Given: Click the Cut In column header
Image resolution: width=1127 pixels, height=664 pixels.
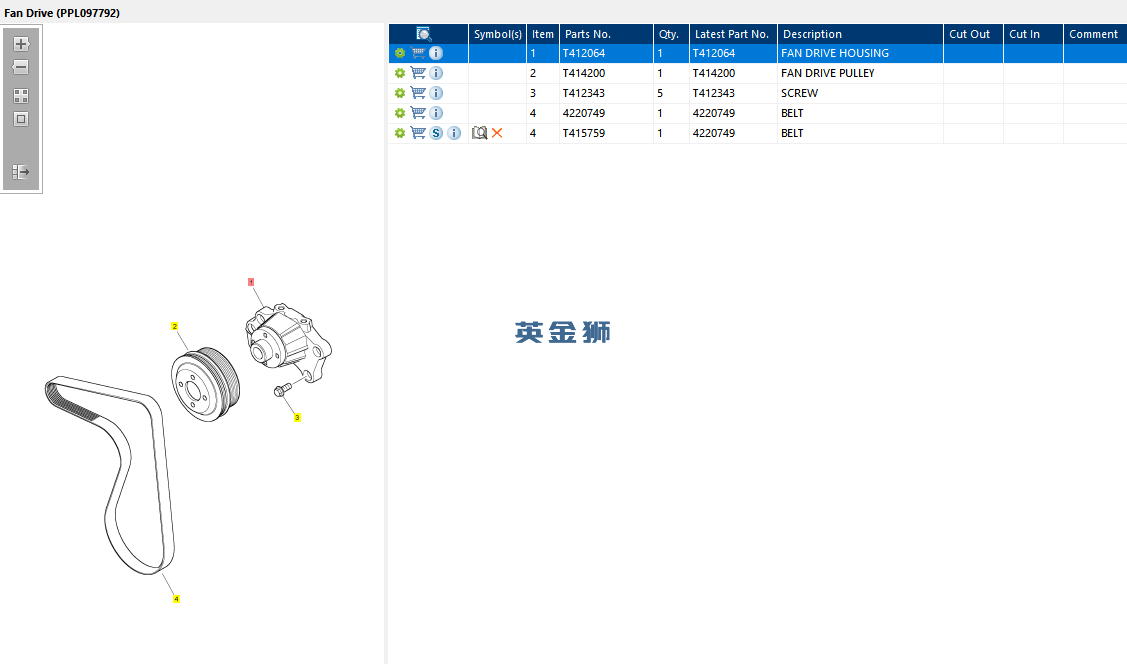Looking at the screenshot, I should pyautogui.click(x=1032, y=34).
